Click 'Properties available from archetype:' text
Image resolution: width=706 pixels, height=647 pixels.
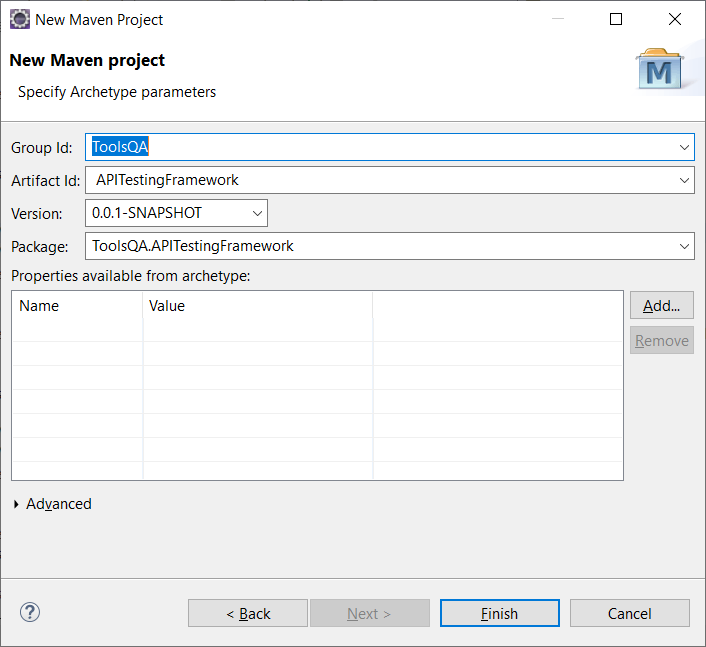[x=131, y=276]
